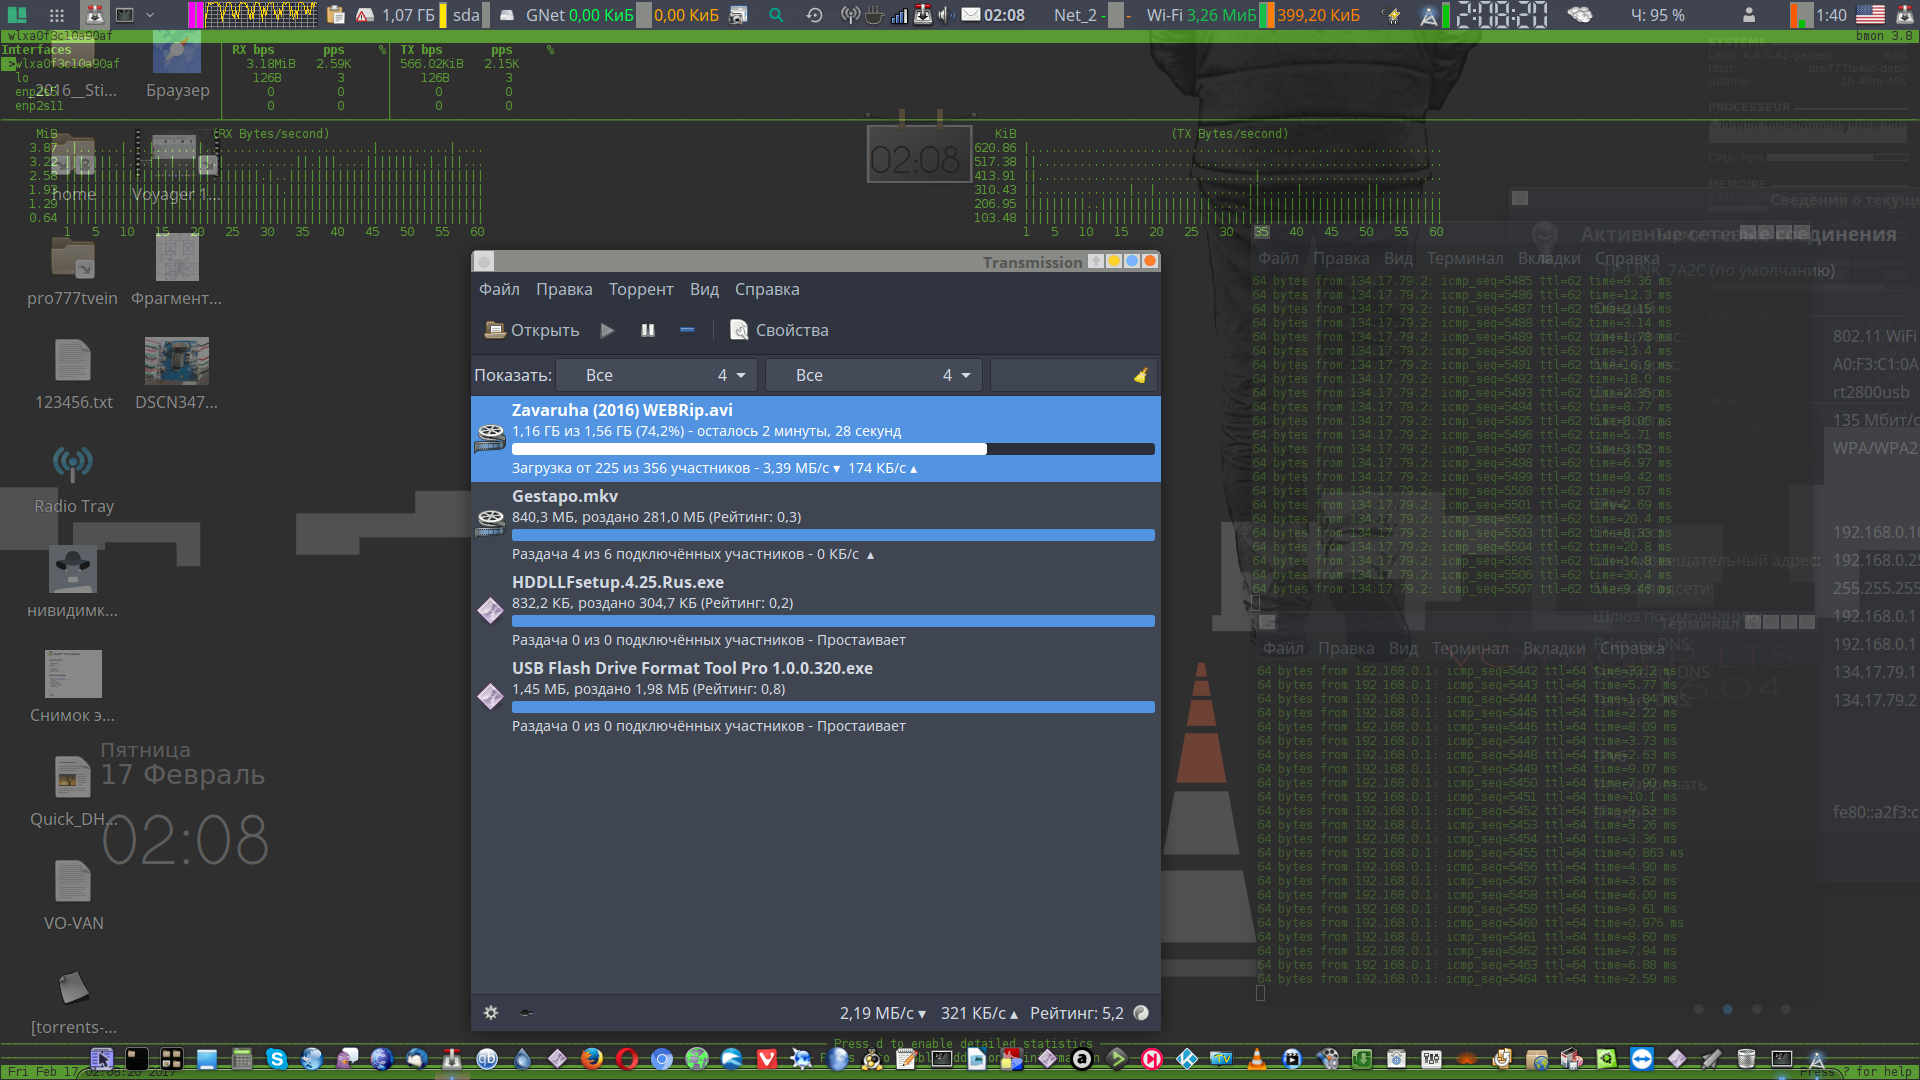Expand the second Все tracker filter dropdown
The image size is (1920, 1080).
[873, 375]
